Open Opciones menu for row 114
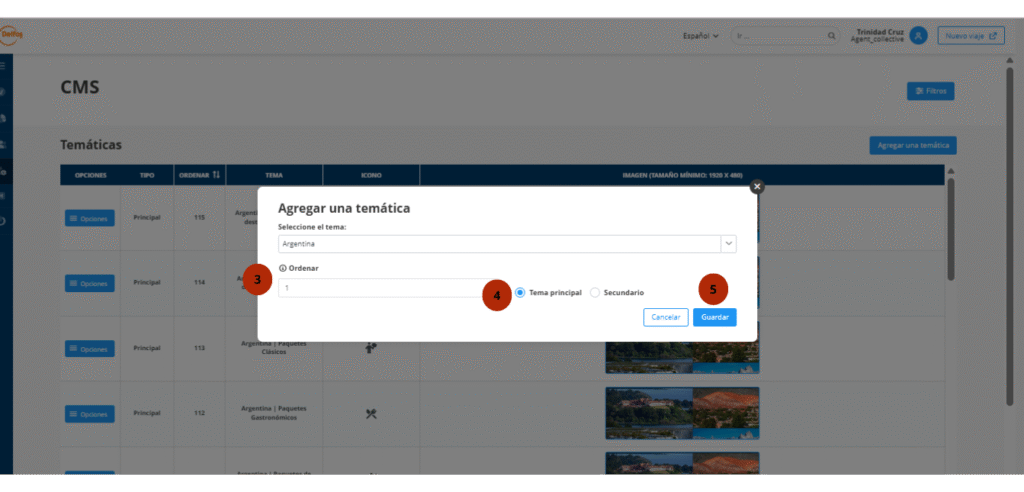Screen dimensions: 1024x492 (x=90, y=283)
